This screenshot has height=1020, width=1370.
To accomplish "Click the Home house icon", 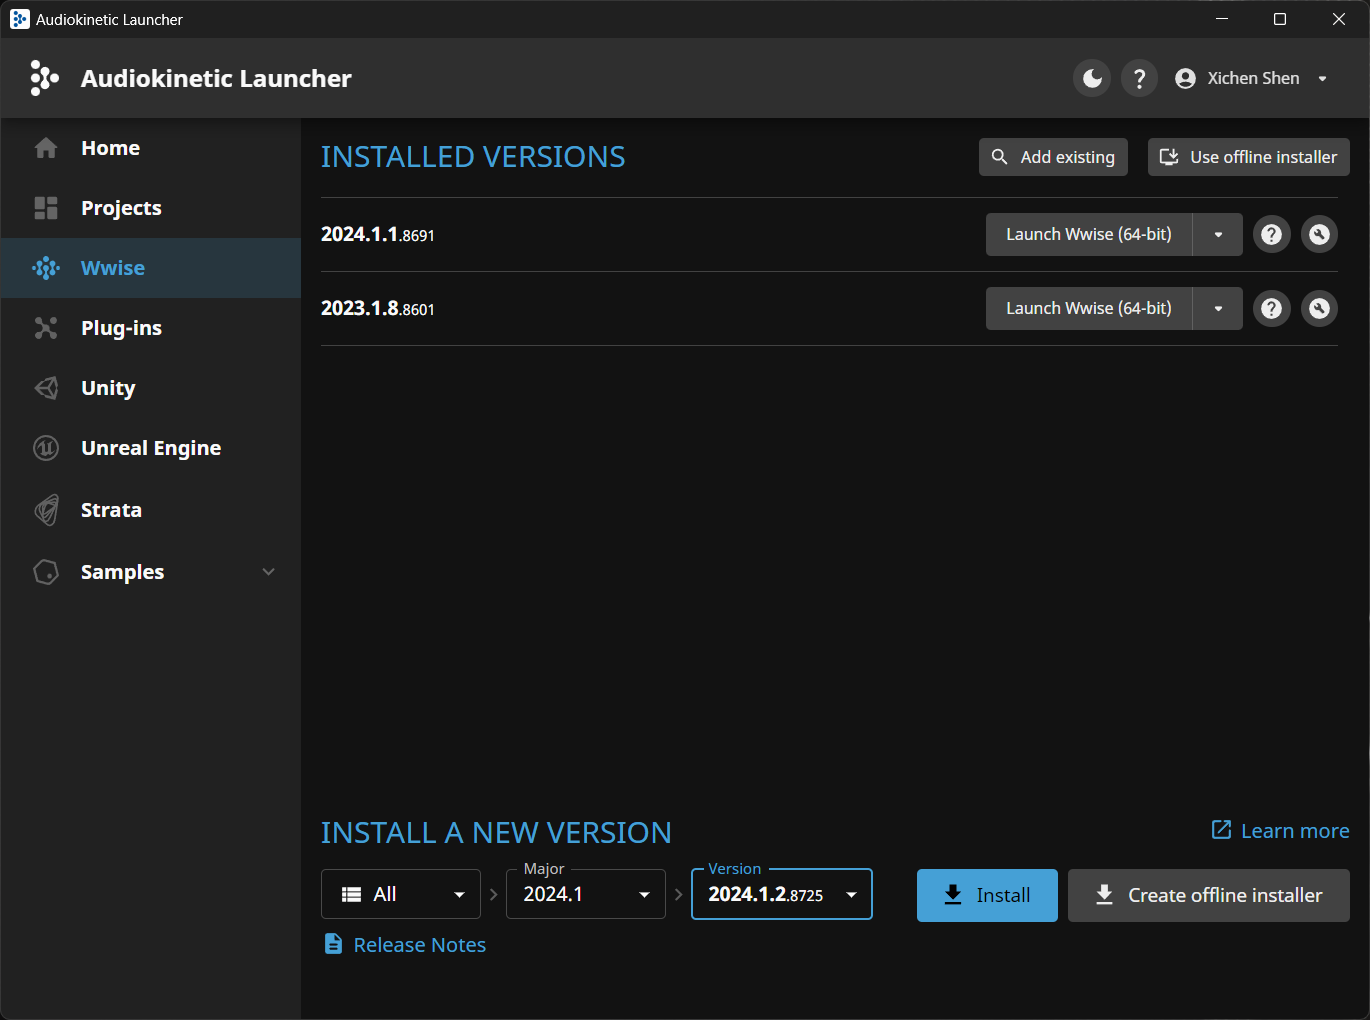I will point(46,148).
